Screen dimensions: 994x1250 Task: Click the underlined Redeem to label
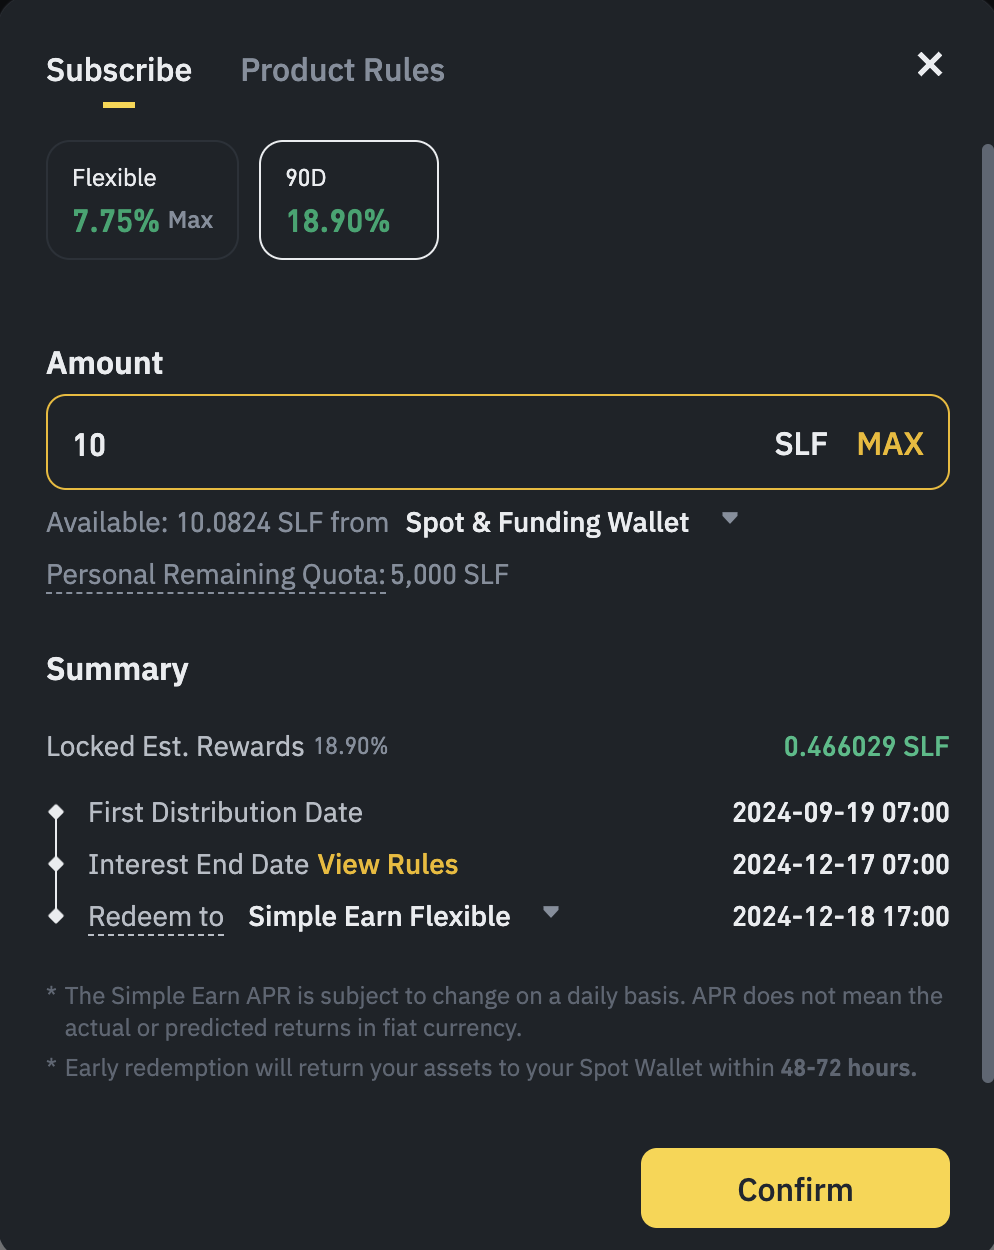tap(156, 916)
